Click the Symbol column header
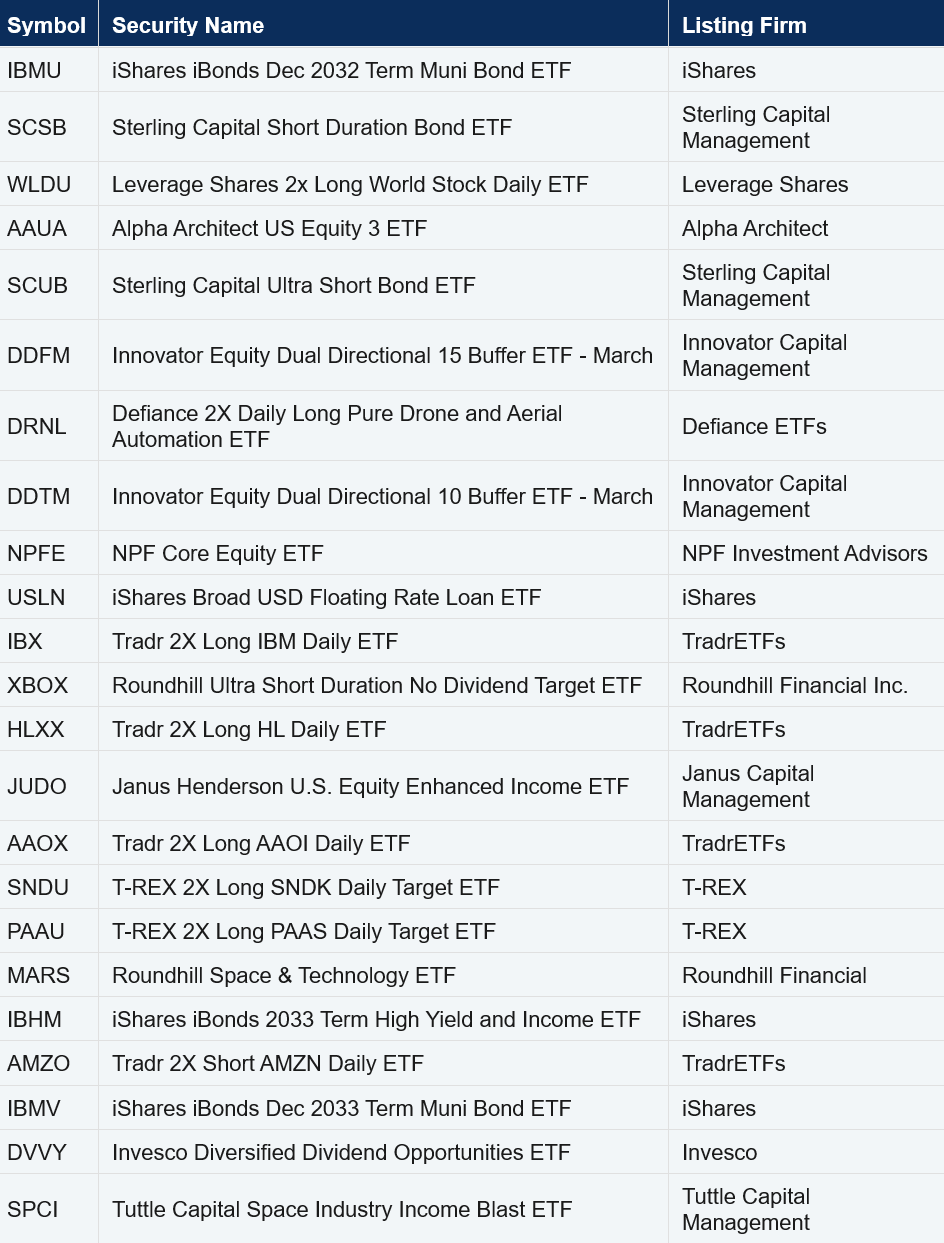Screen dimensions: 944x1243 (46, 26)
